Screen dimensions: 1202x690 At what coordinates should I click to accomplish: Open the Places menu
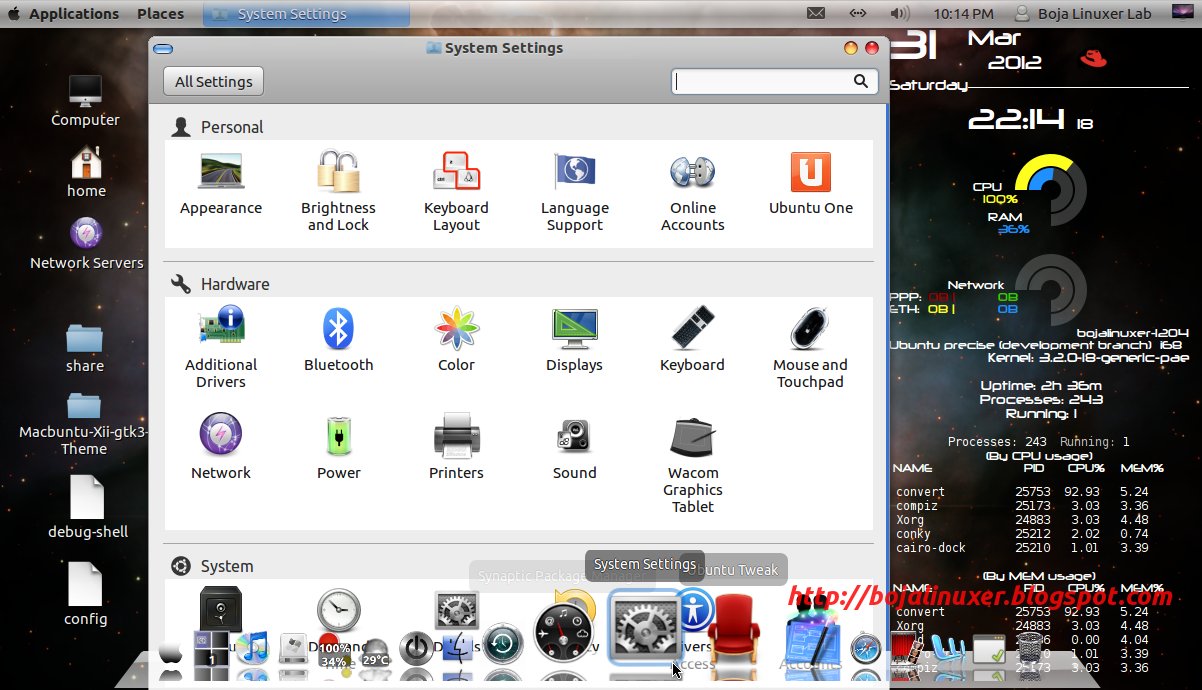pyautogui.click(x=160, y=13)
